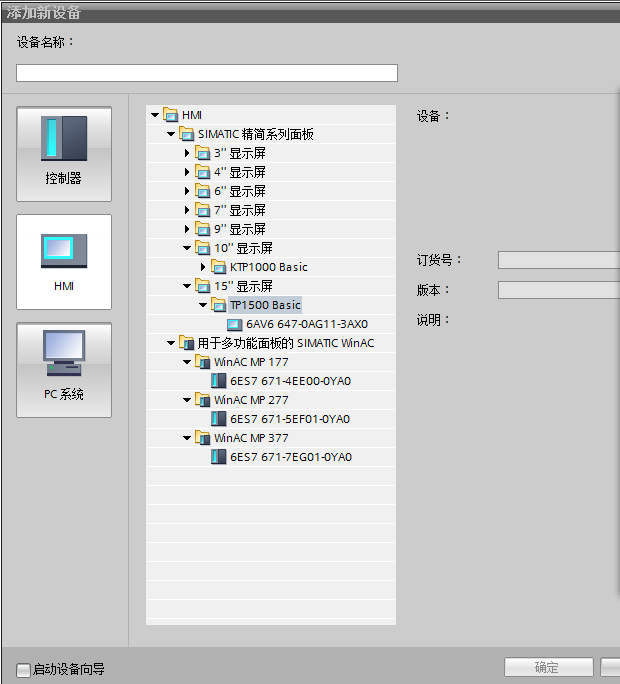Click module icon of 6ES7 671-5EF01-0YA0
Viewport: 620px width, 684px height.
[219, 419]
